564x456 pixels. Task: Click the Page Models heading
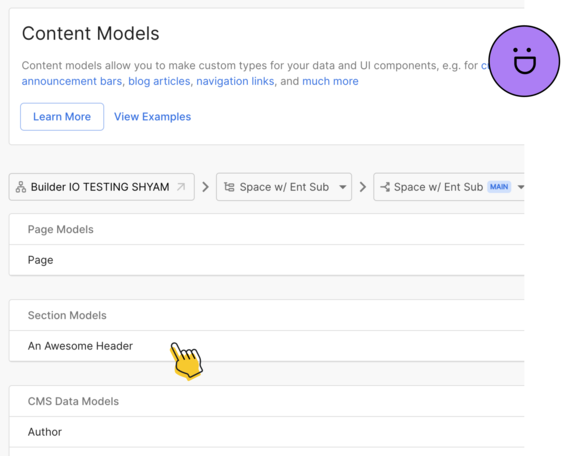pos(60,229)
